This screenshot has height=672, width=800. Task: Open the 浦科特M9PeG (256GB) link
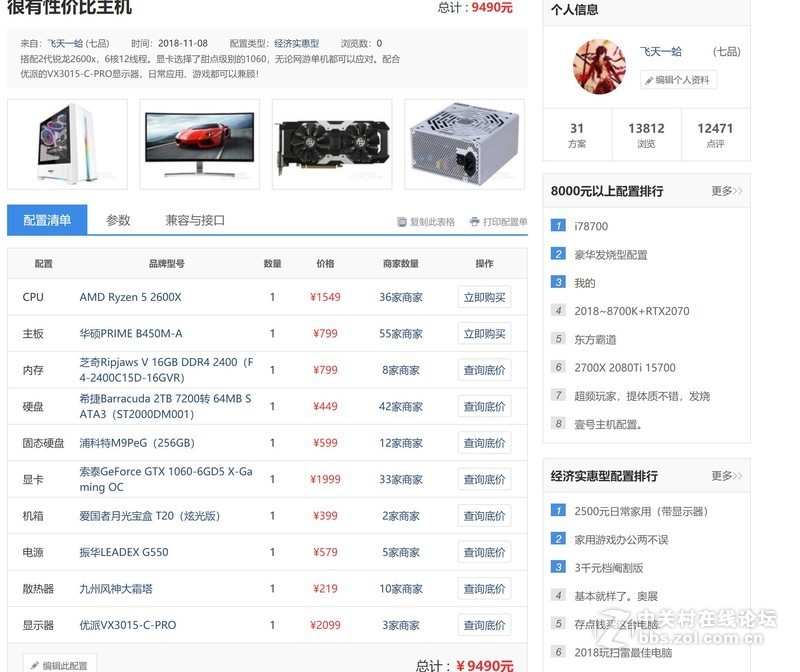pos(137,443)
